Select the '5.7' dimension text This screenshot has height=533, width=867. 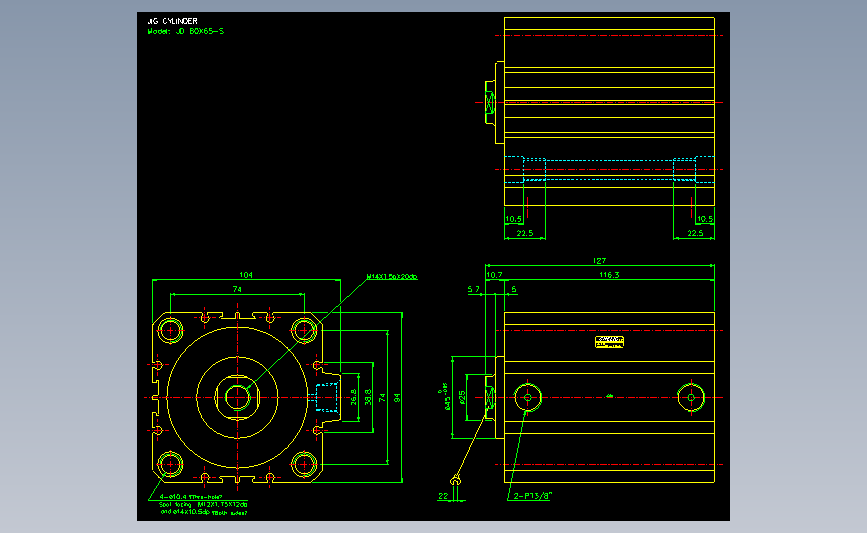[x=474, y=289]
